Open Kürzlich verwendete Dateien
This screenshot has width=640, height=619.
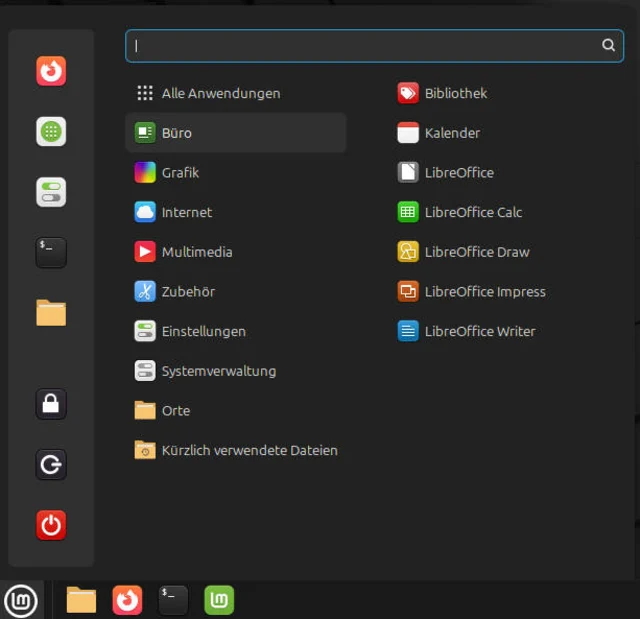point(249,450)
